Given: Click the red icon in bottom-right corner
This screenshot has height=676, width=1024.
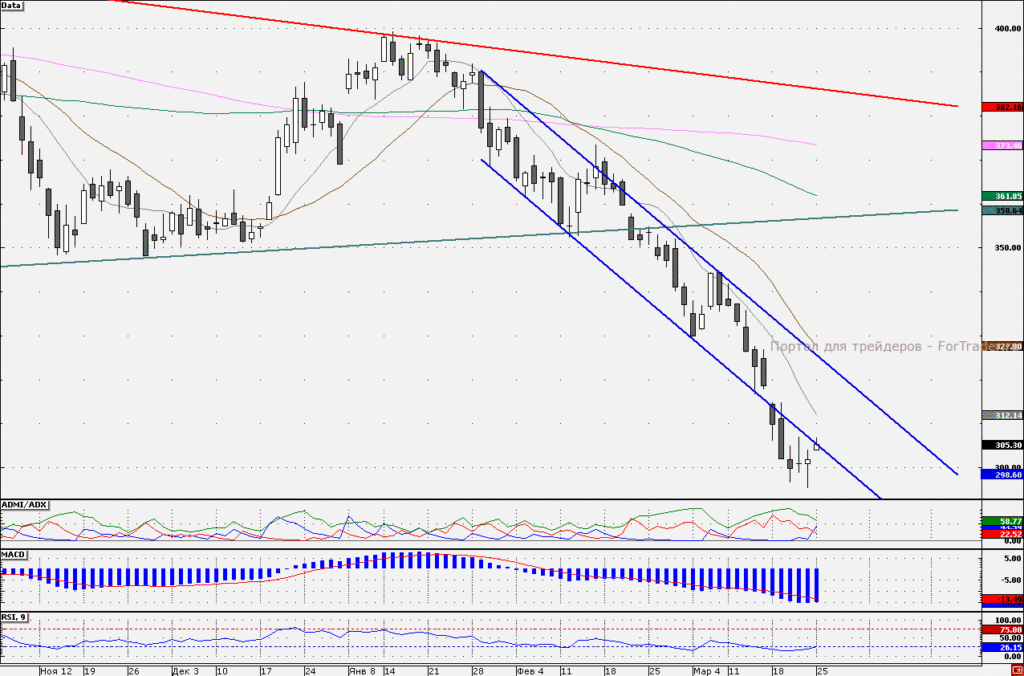Looking at the screenshot, I should (1017, 671).
